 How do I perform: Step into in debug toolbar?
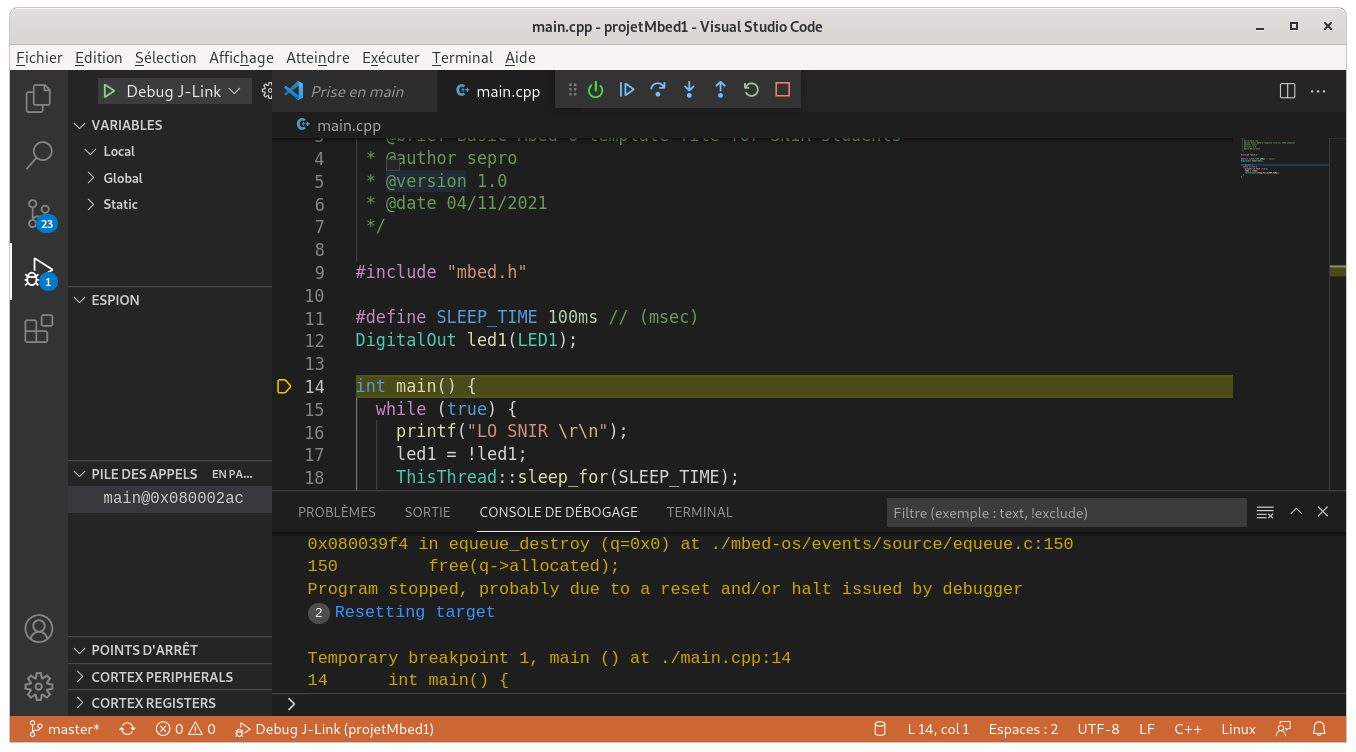click(x=689, y=90)
